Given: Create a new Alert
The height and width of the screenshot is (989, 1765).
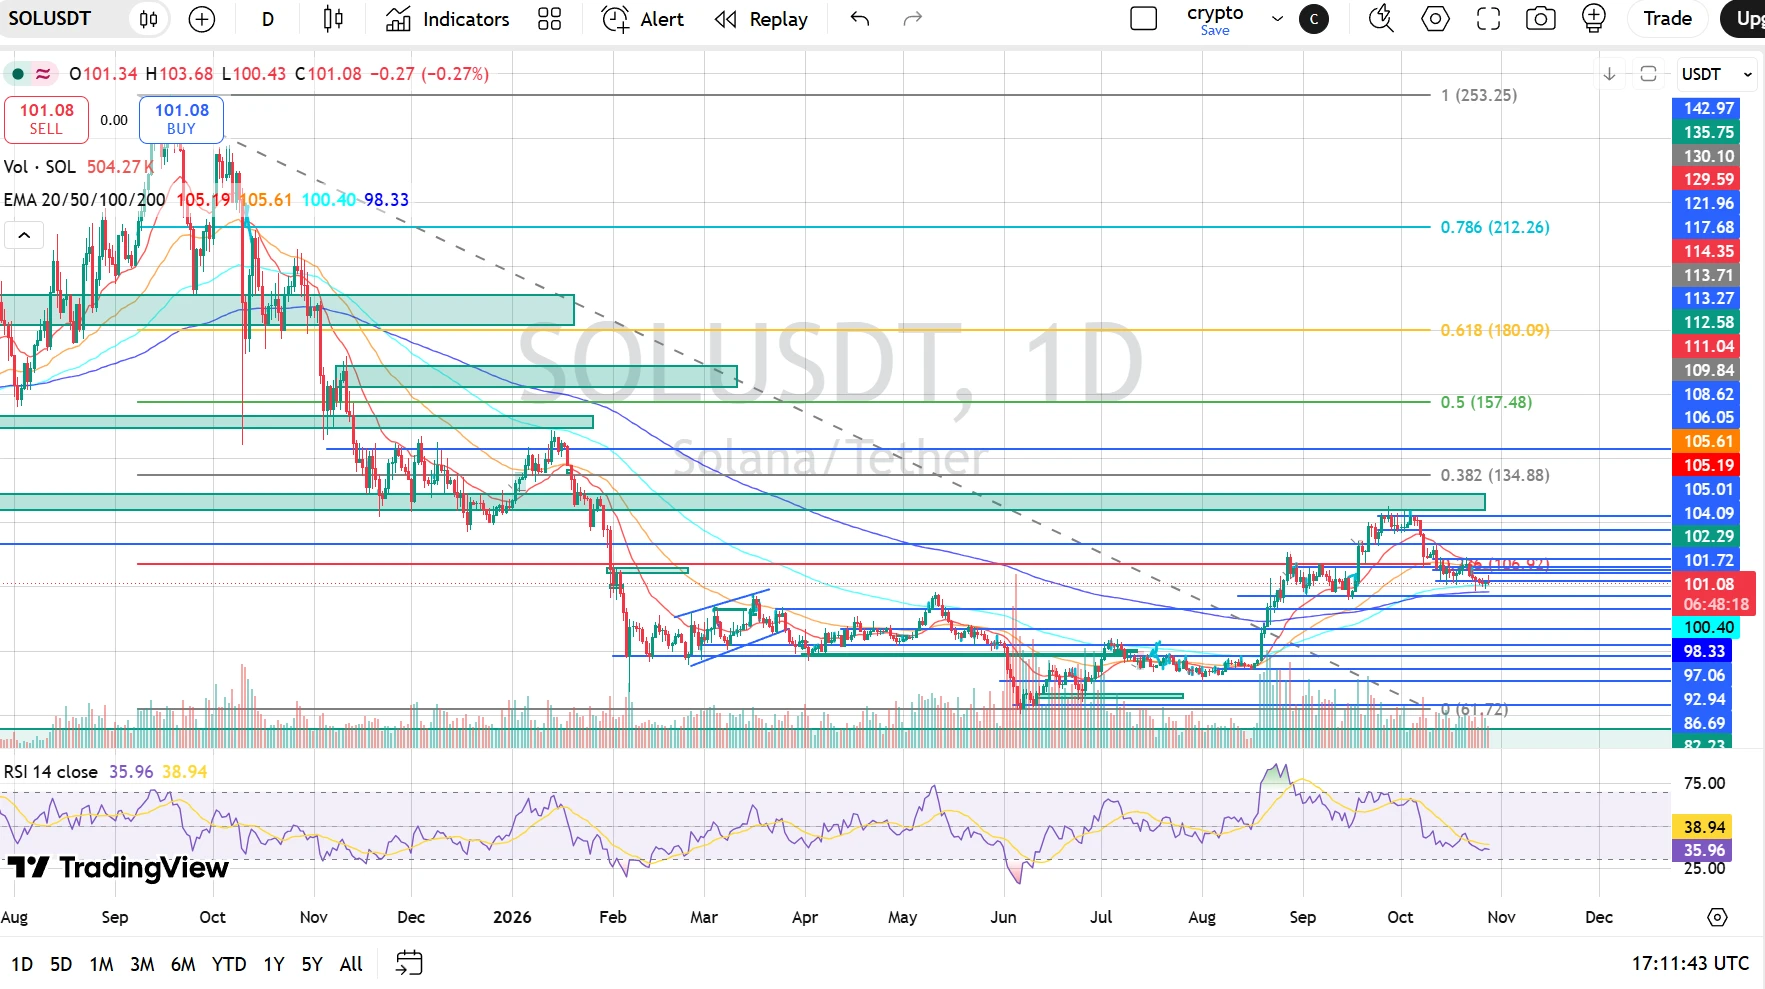Looking at the screenshot, I should (x=642, y=19).
